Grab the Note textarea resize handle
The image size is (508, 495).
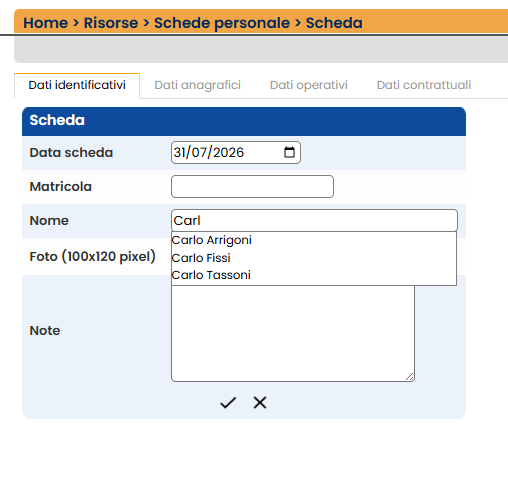[410, 377]
